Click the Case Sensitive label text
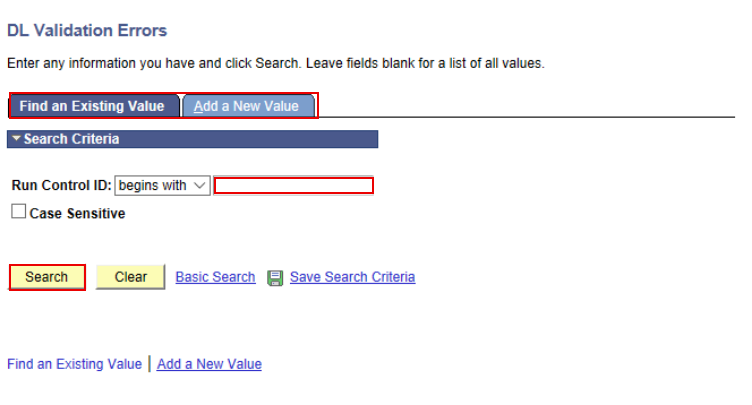752x405 pixels. click(77, 214)
